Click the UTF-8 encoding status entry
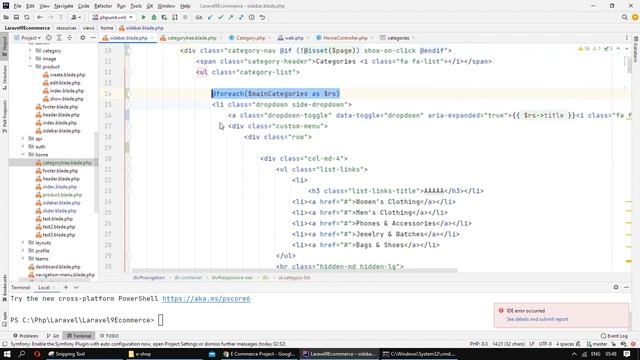The height and width of the screenshot is (360, 640). pos(545,344)
